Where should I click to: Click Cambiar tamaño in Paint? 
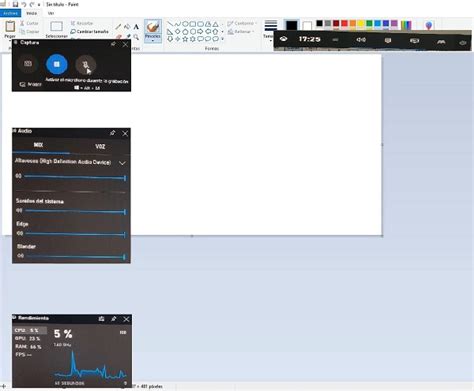89,31
